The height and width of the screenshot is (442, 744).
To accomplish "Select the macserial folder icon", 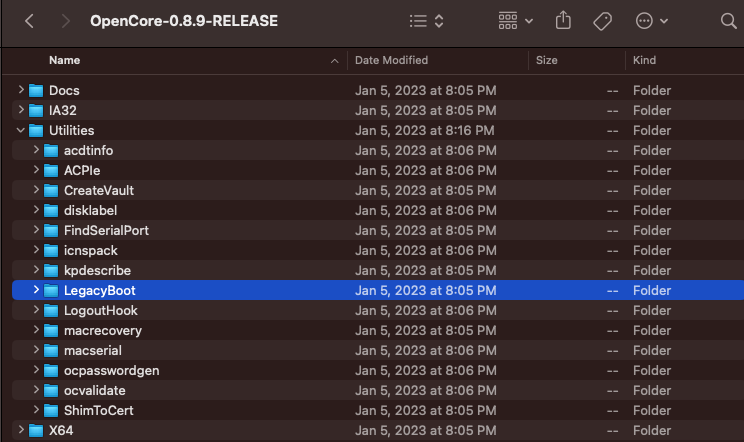I will click(x=51, y=350).
